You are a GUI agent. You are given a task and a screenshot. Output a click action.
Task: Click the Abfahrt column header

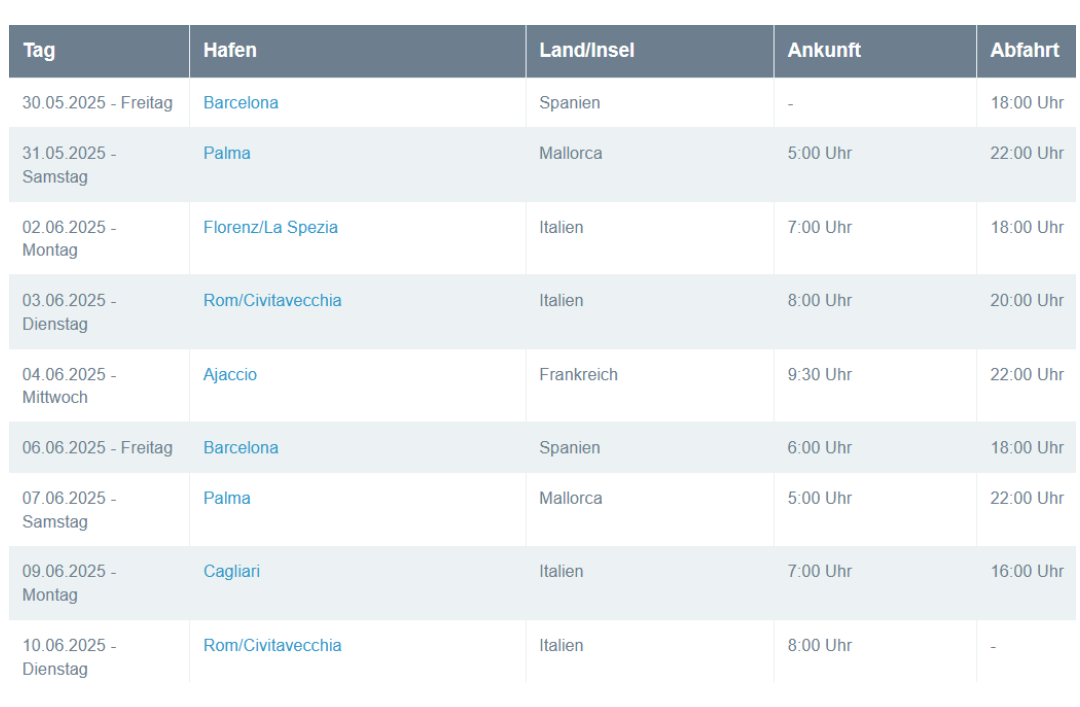(1024, 50)
